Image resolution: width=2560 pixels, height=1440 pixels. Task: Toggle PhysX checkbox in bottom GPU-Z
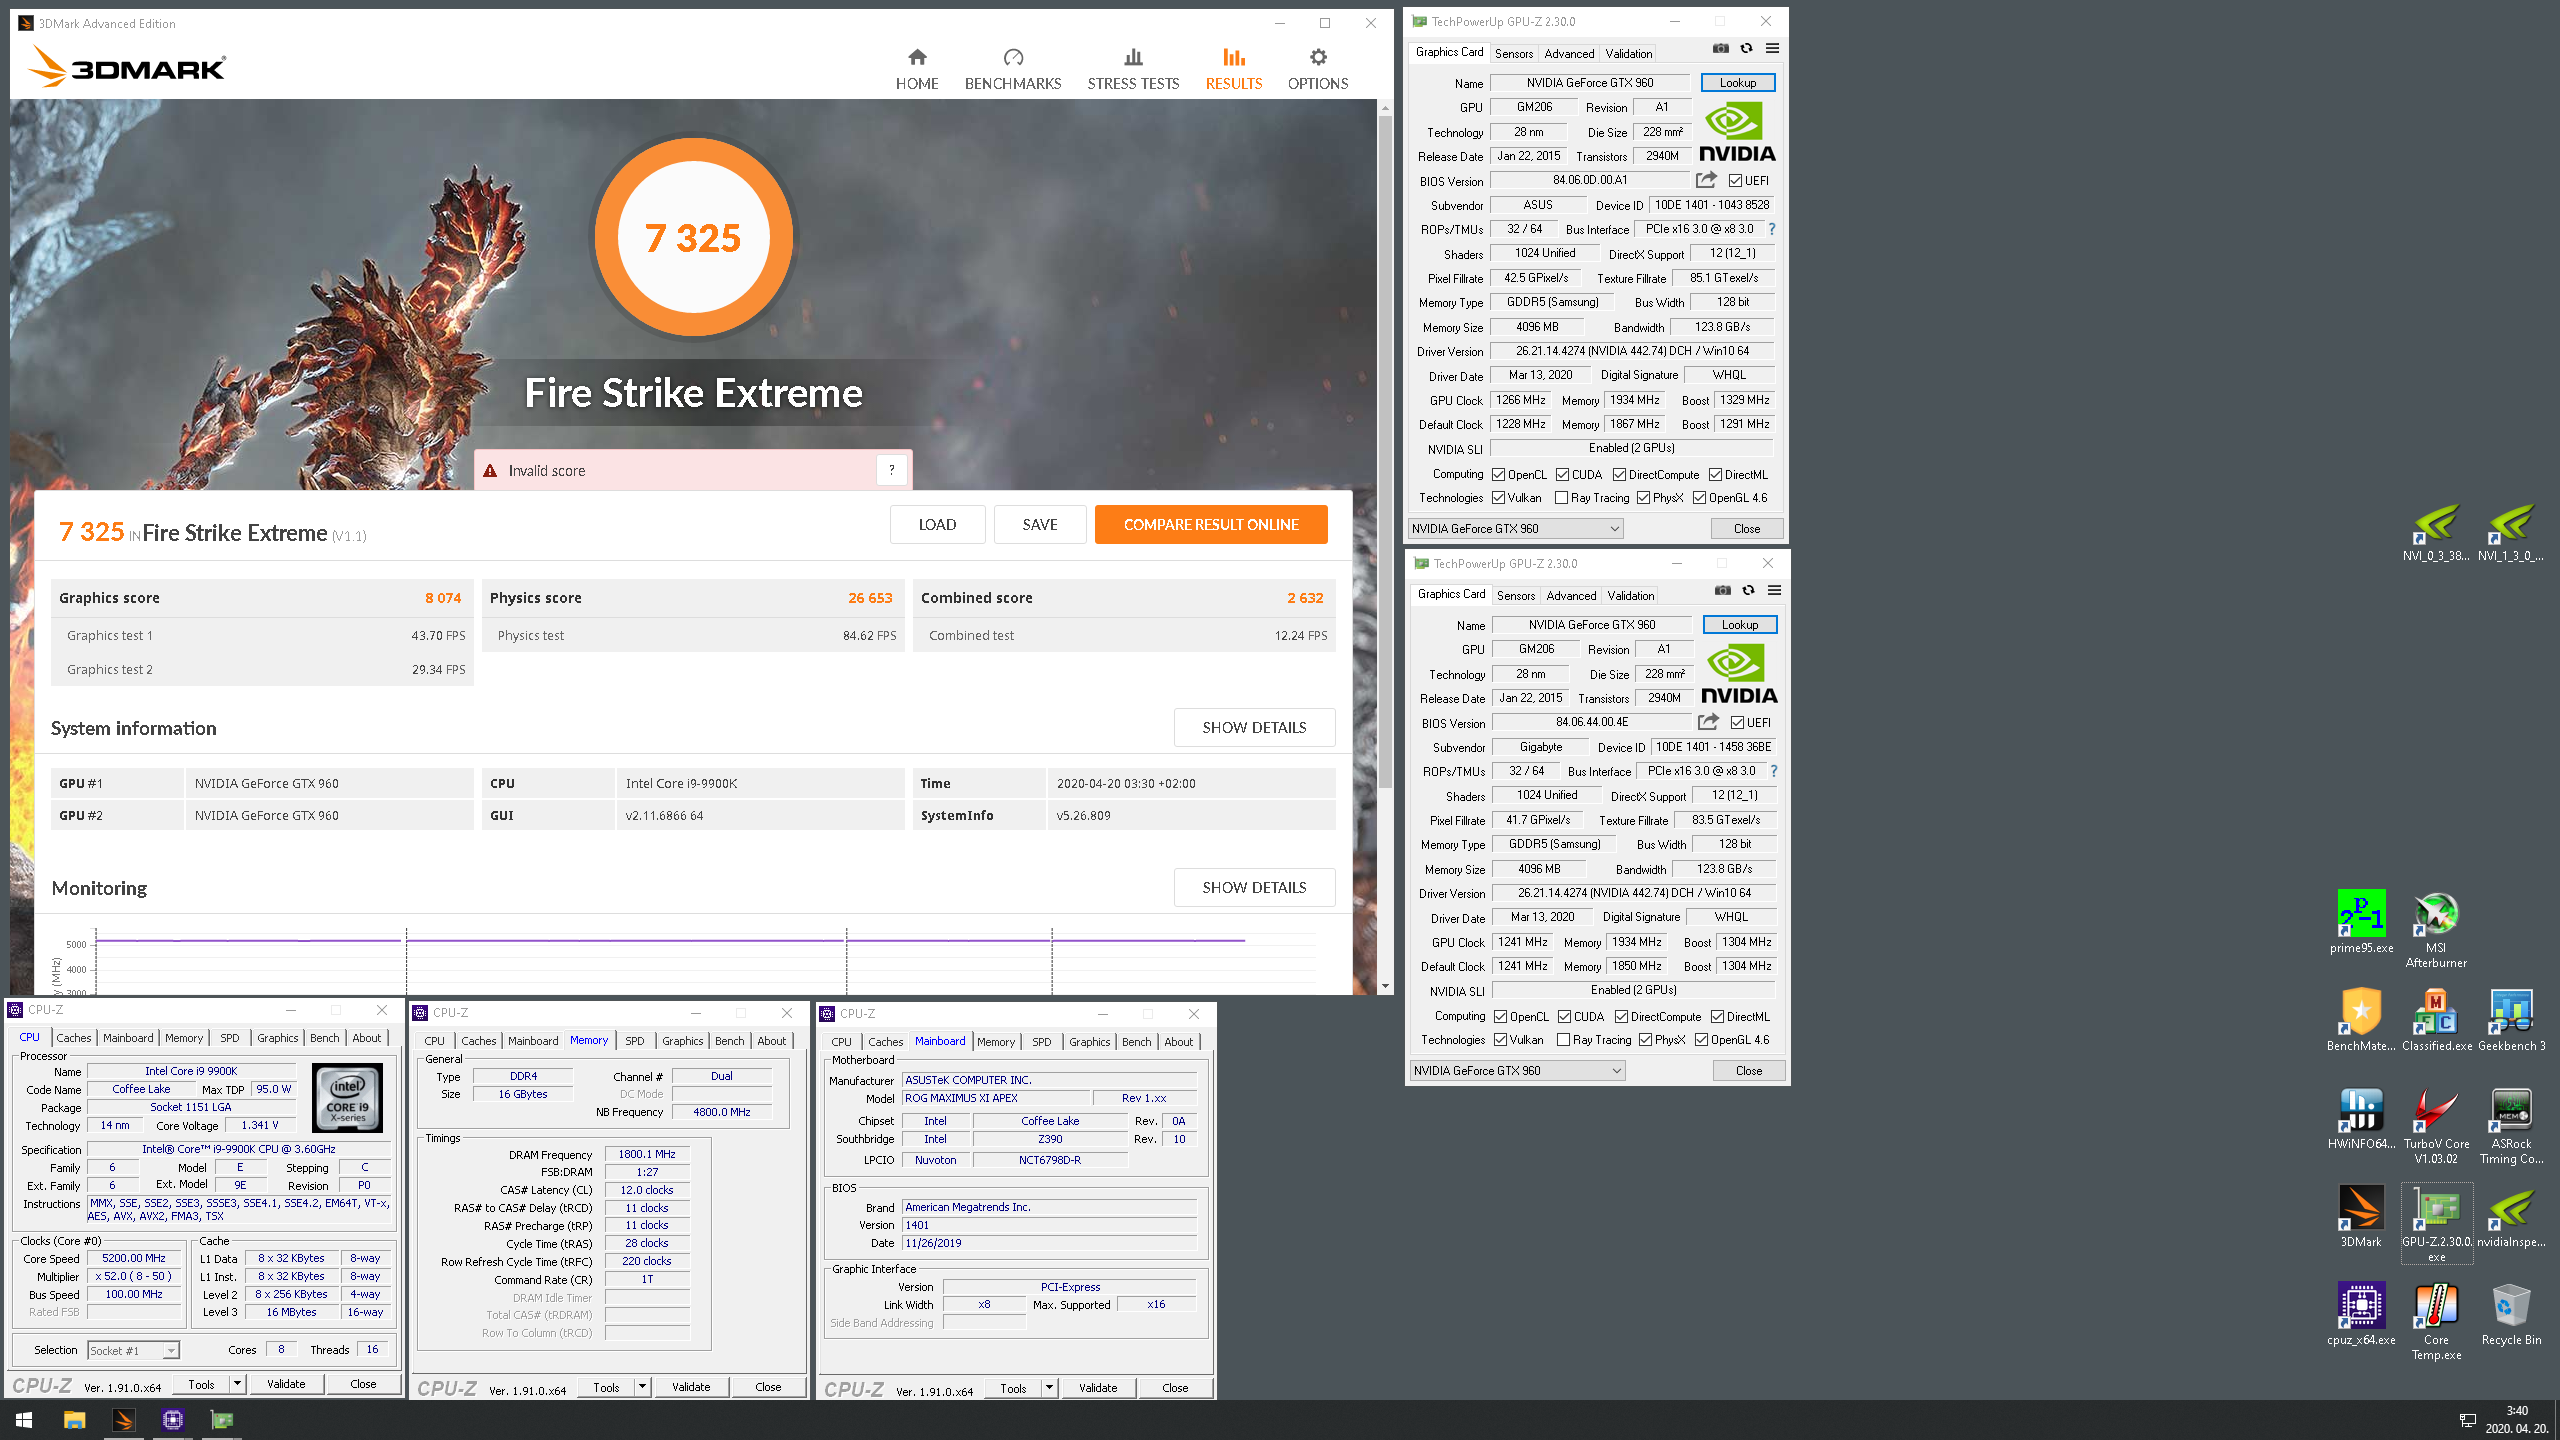tap(1645, 1040)
